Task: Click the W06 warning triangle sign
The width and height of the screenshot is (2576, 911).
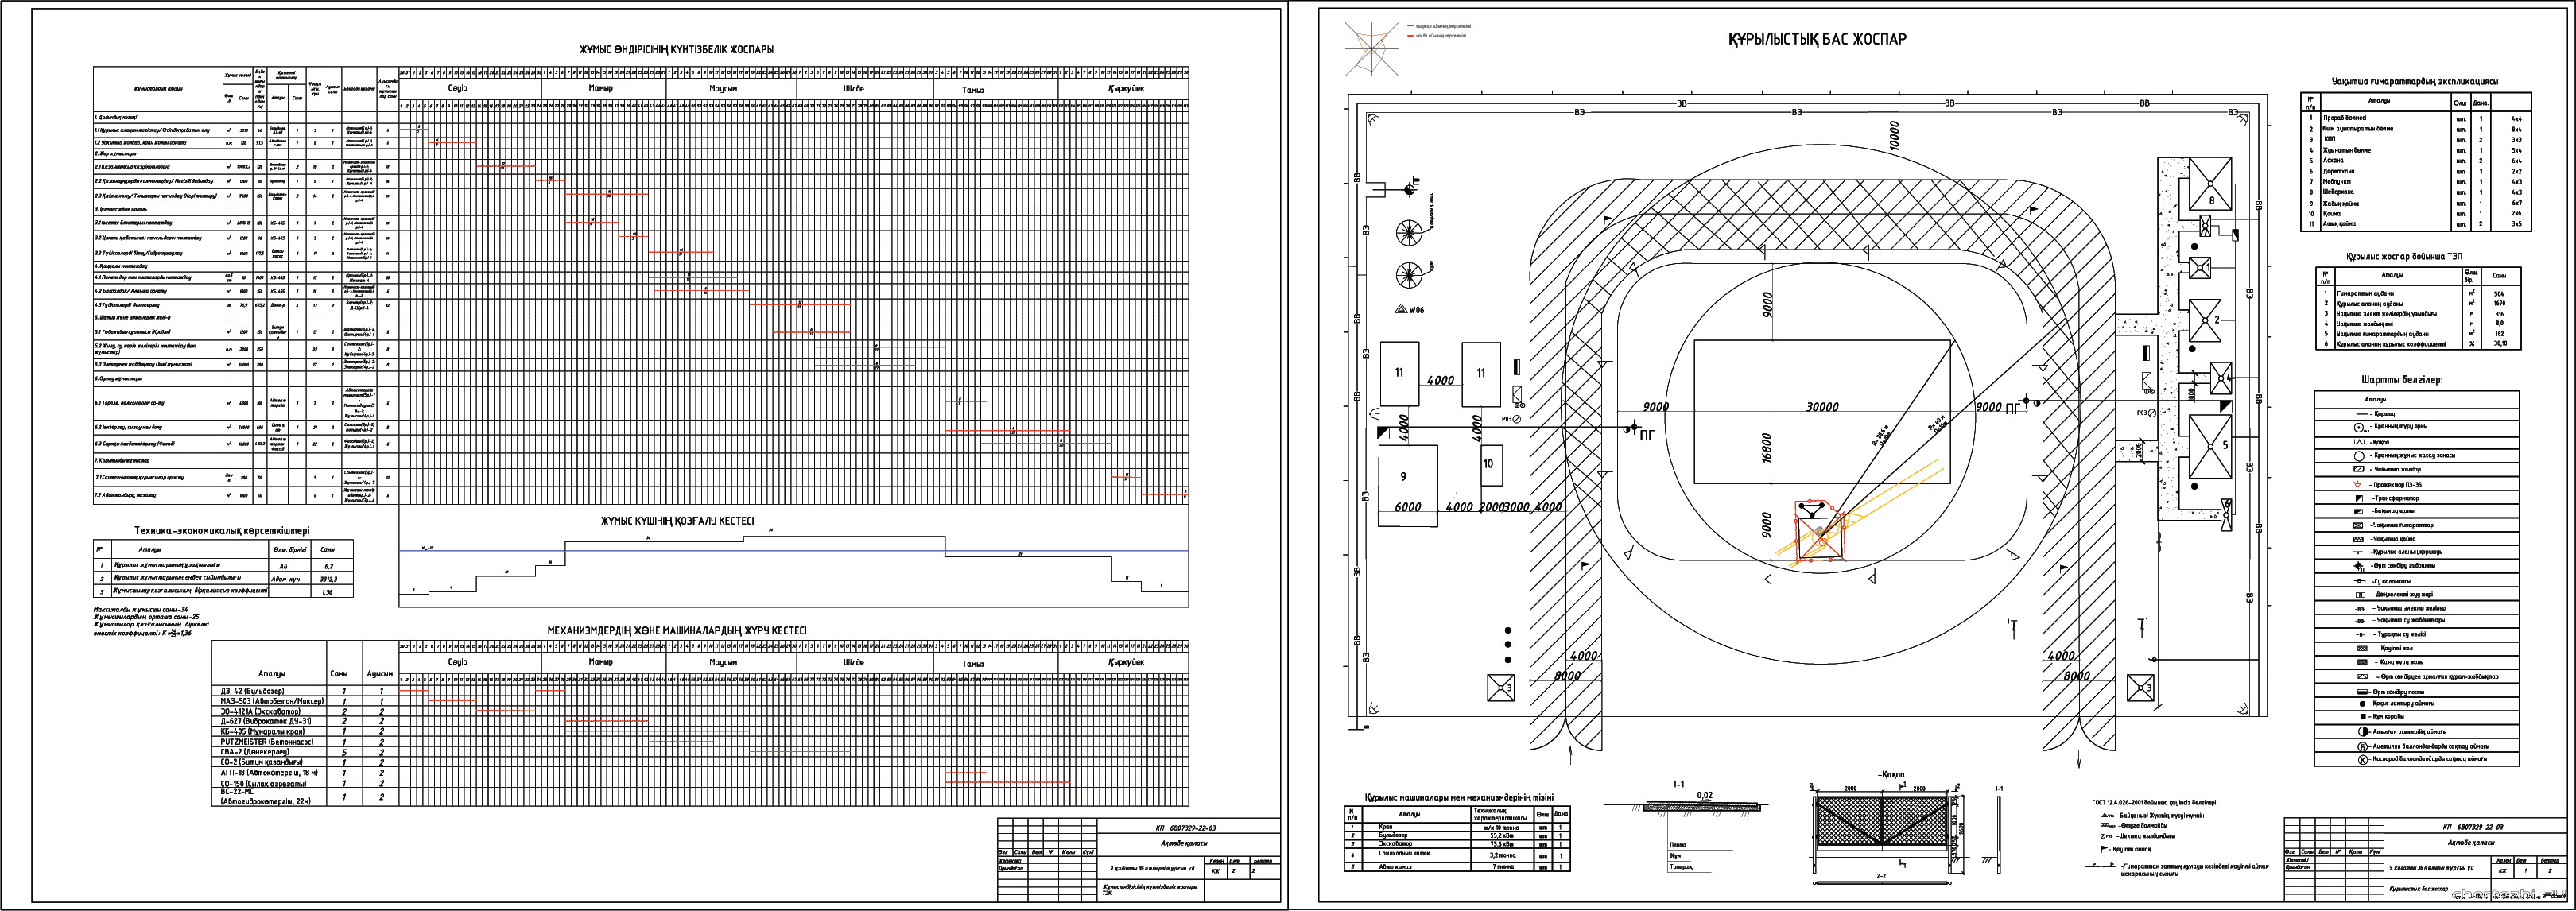Action: click(x=1402, y=309)
